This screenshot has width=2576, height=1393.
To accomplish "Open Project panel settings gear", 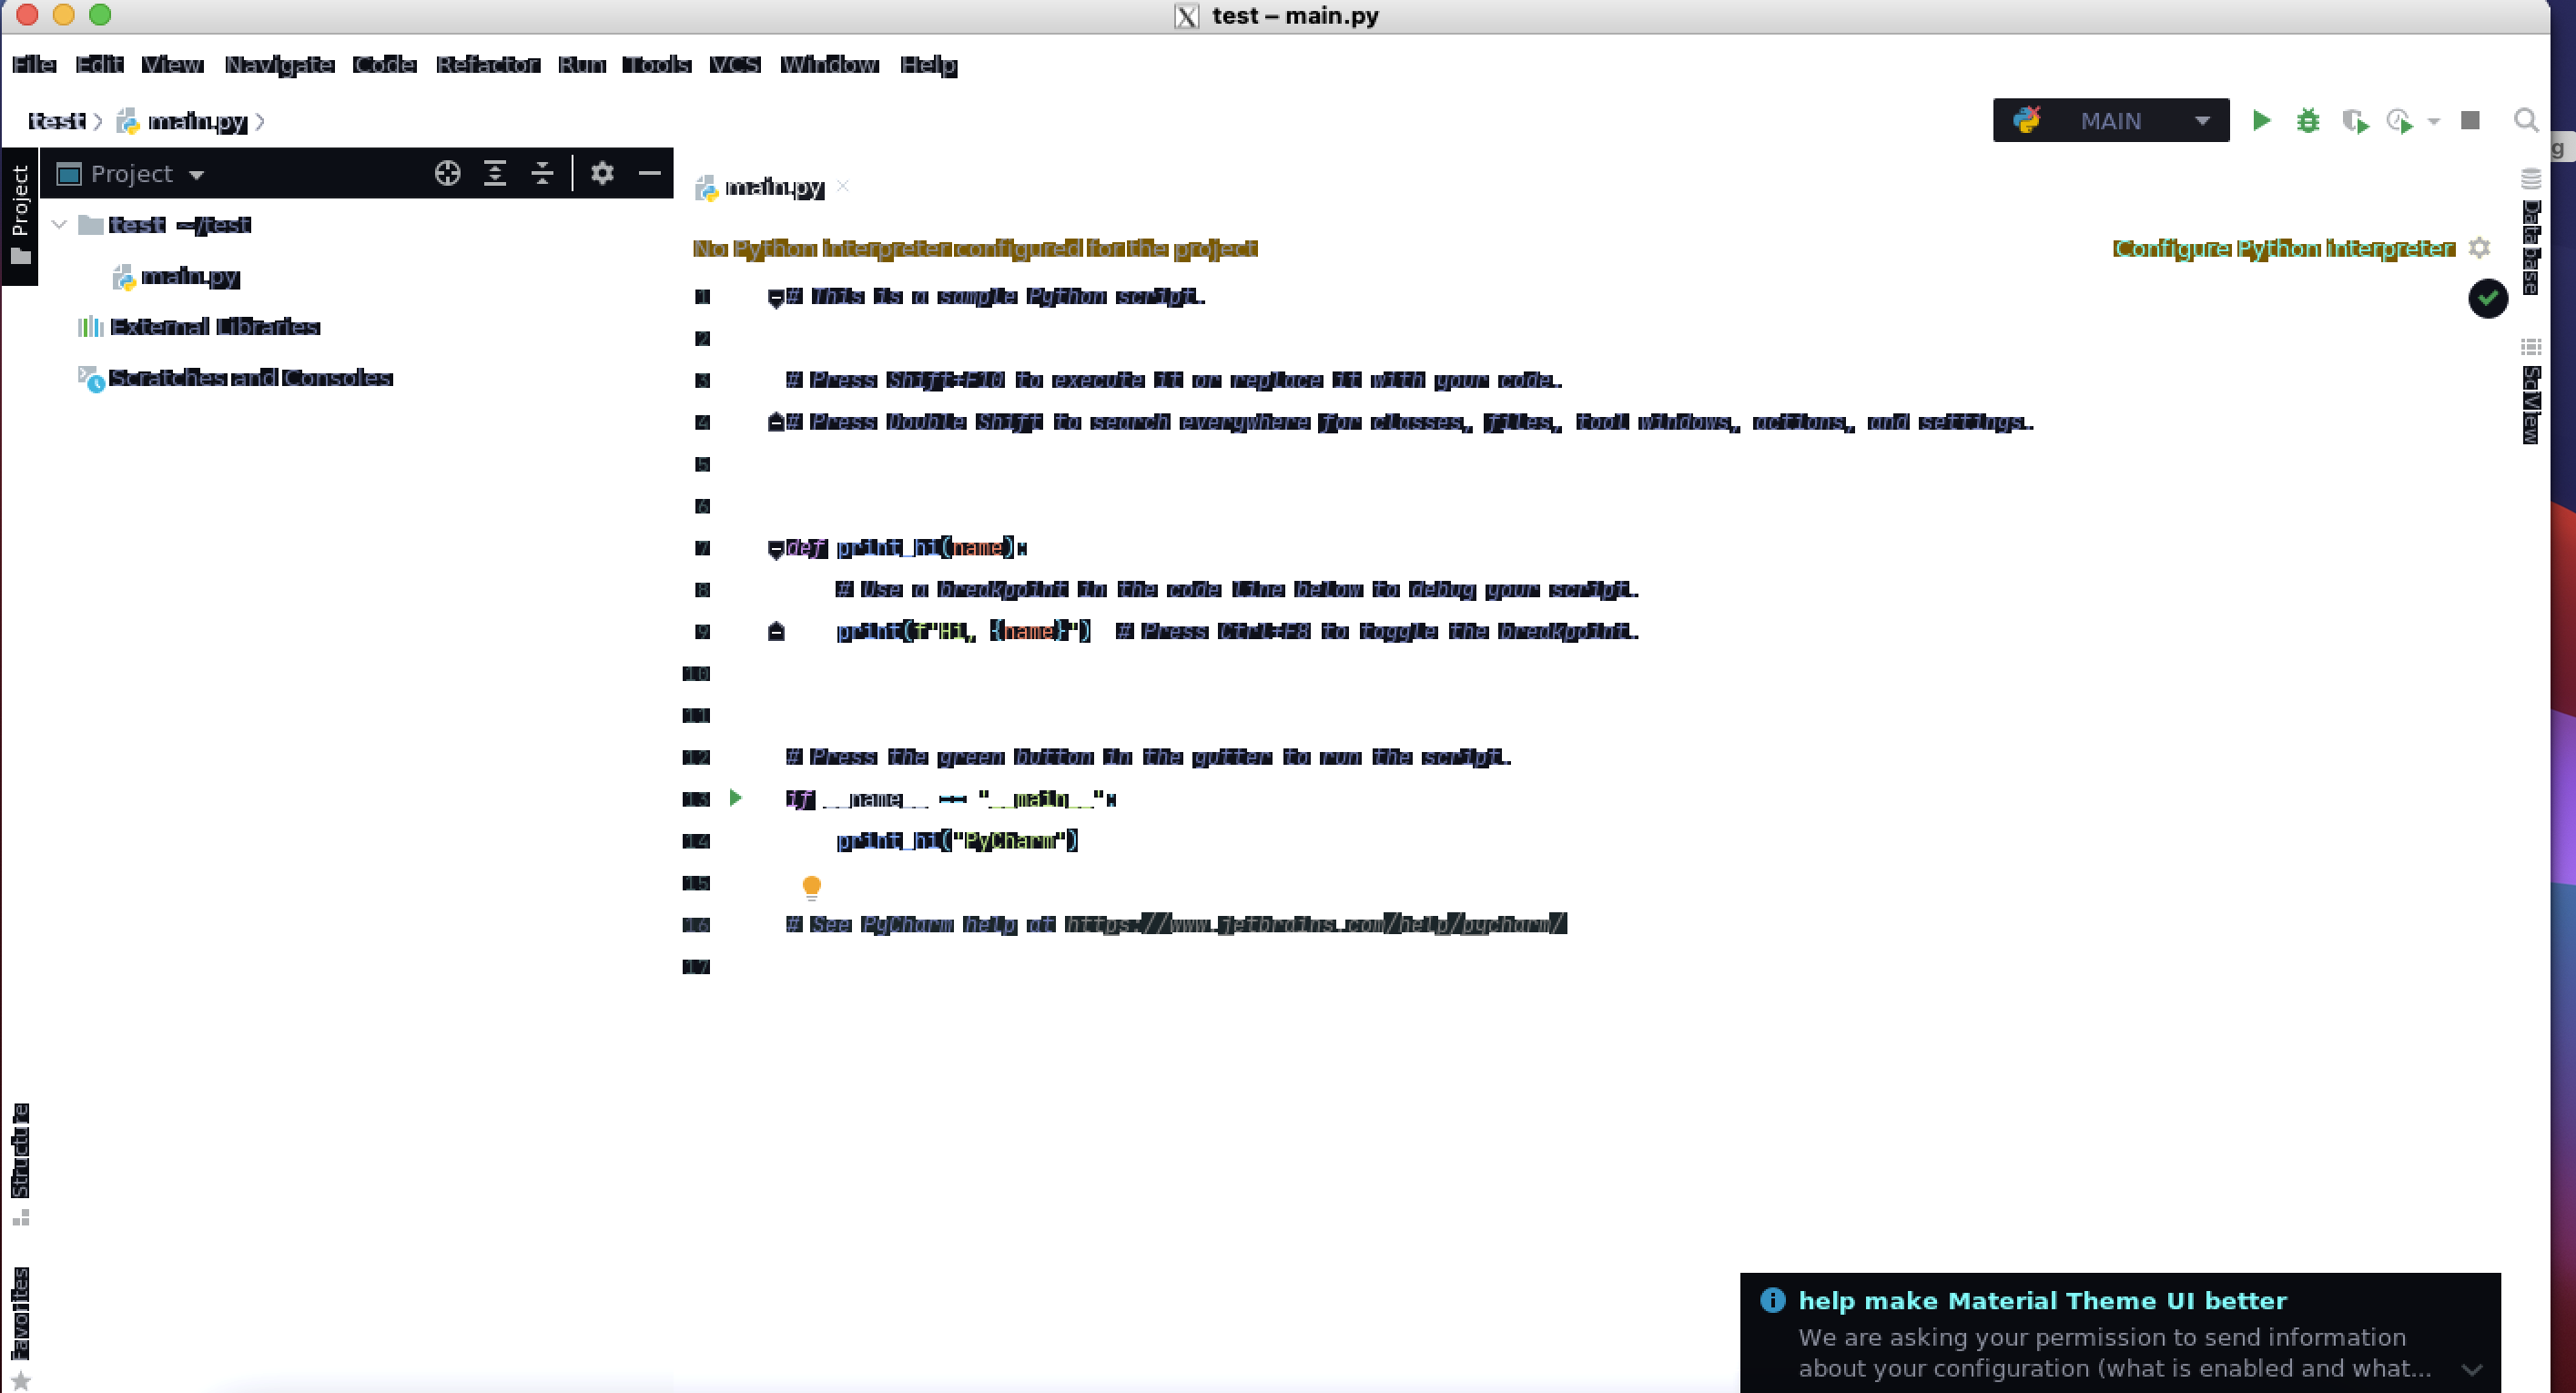I will point(602,173).
